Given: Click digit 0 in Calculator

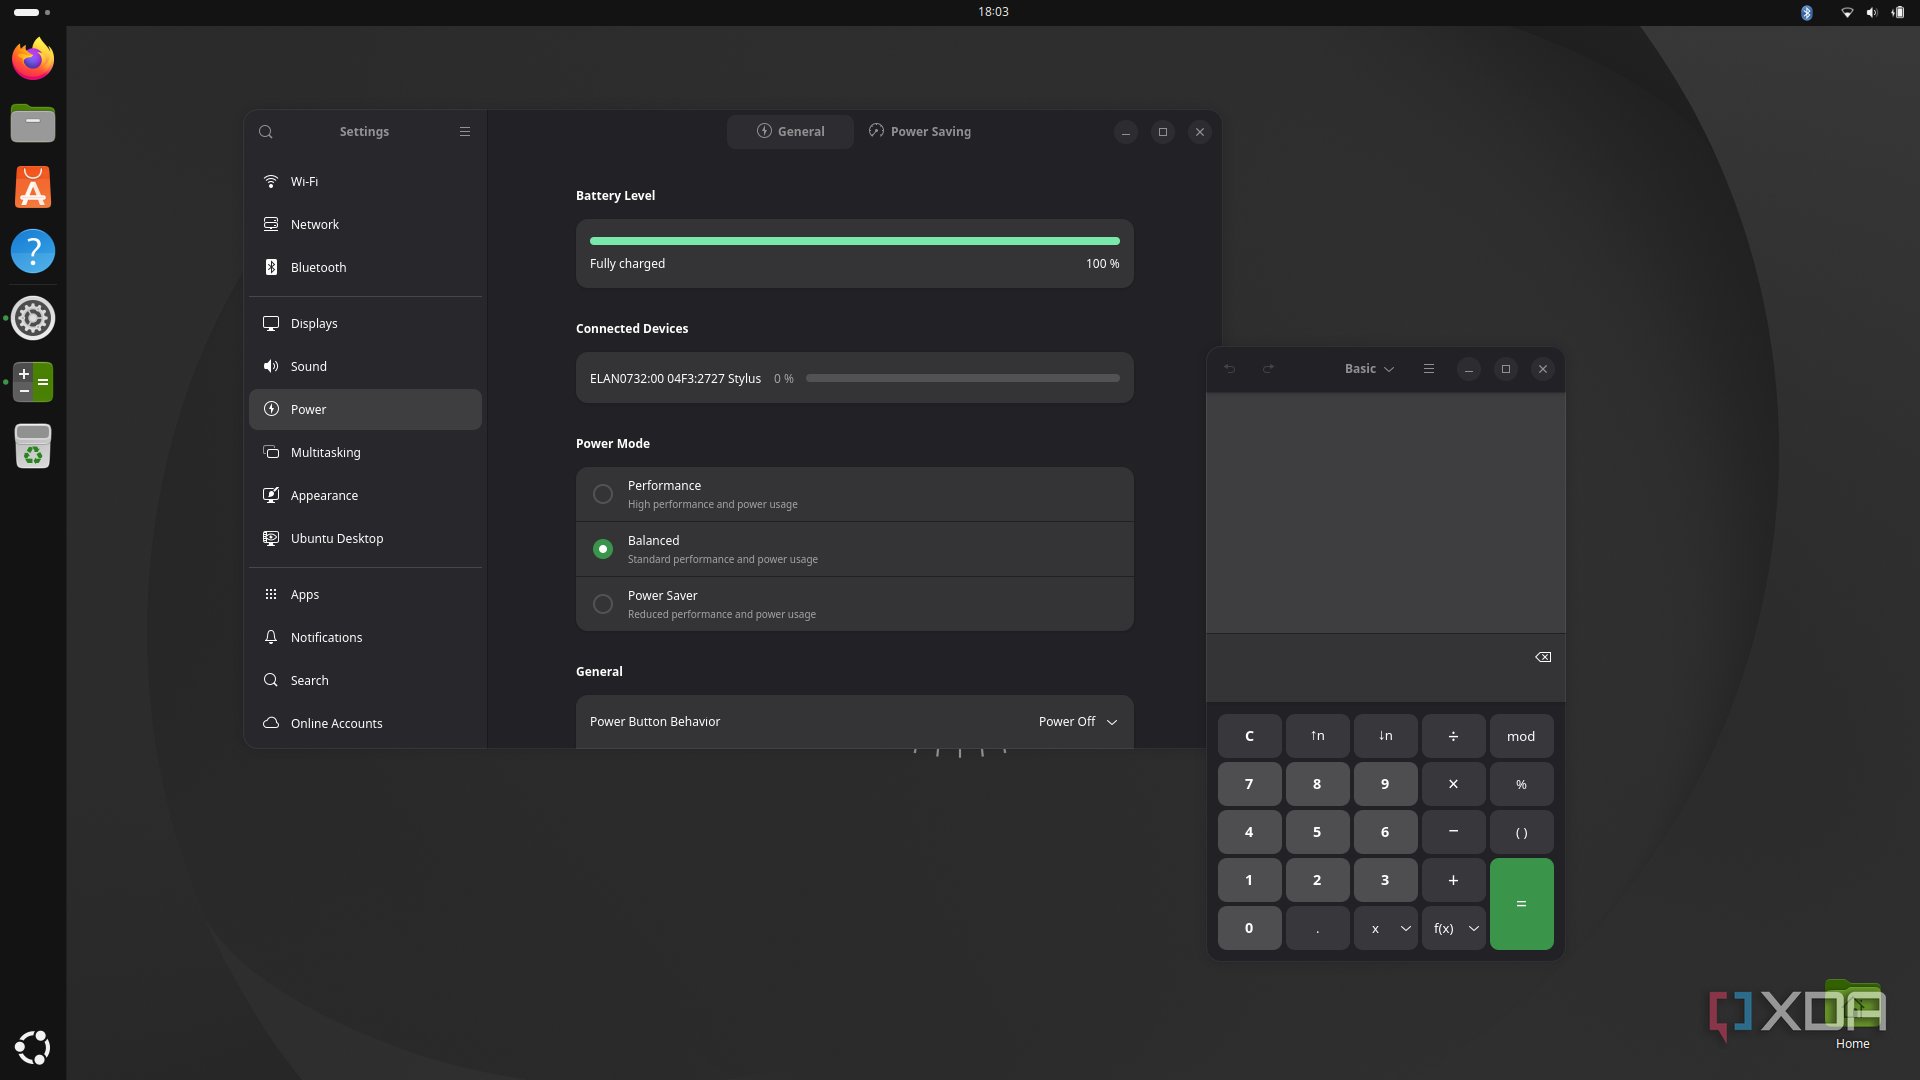Looking at the screenshot, I should (x=1249, y=928).
